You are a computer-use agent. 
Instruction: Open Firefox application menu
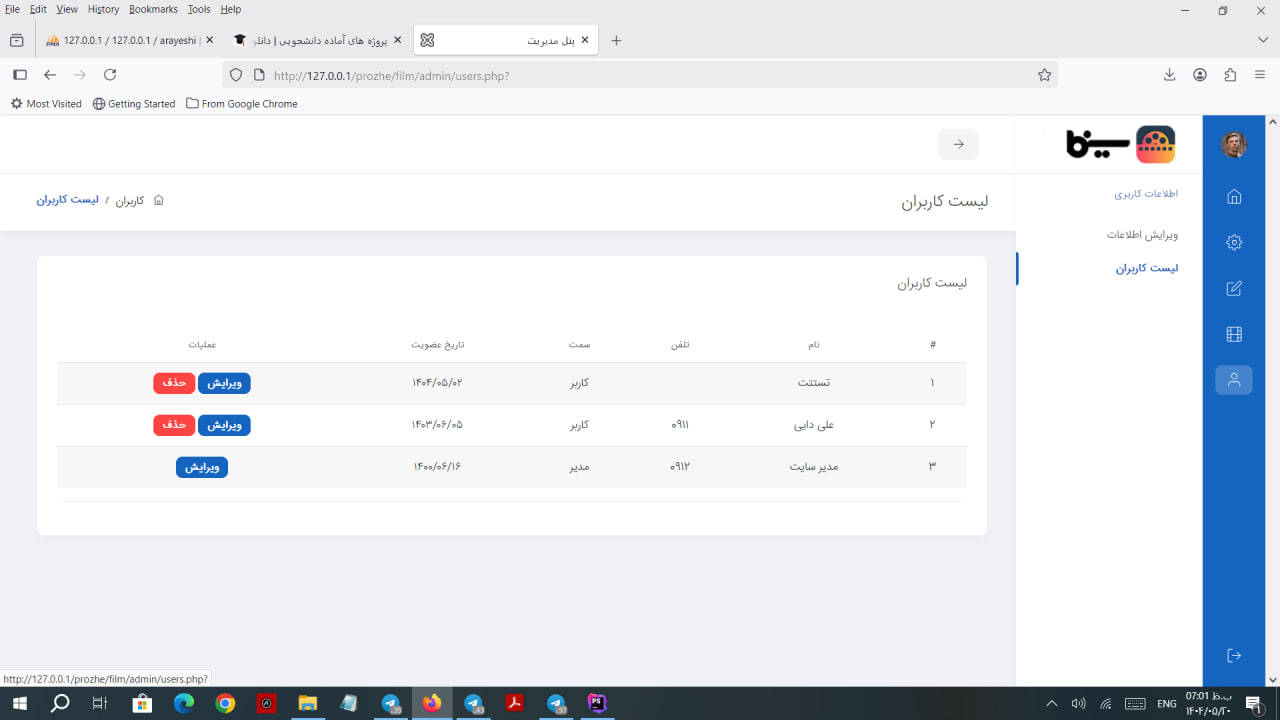tap(1261, 75)
